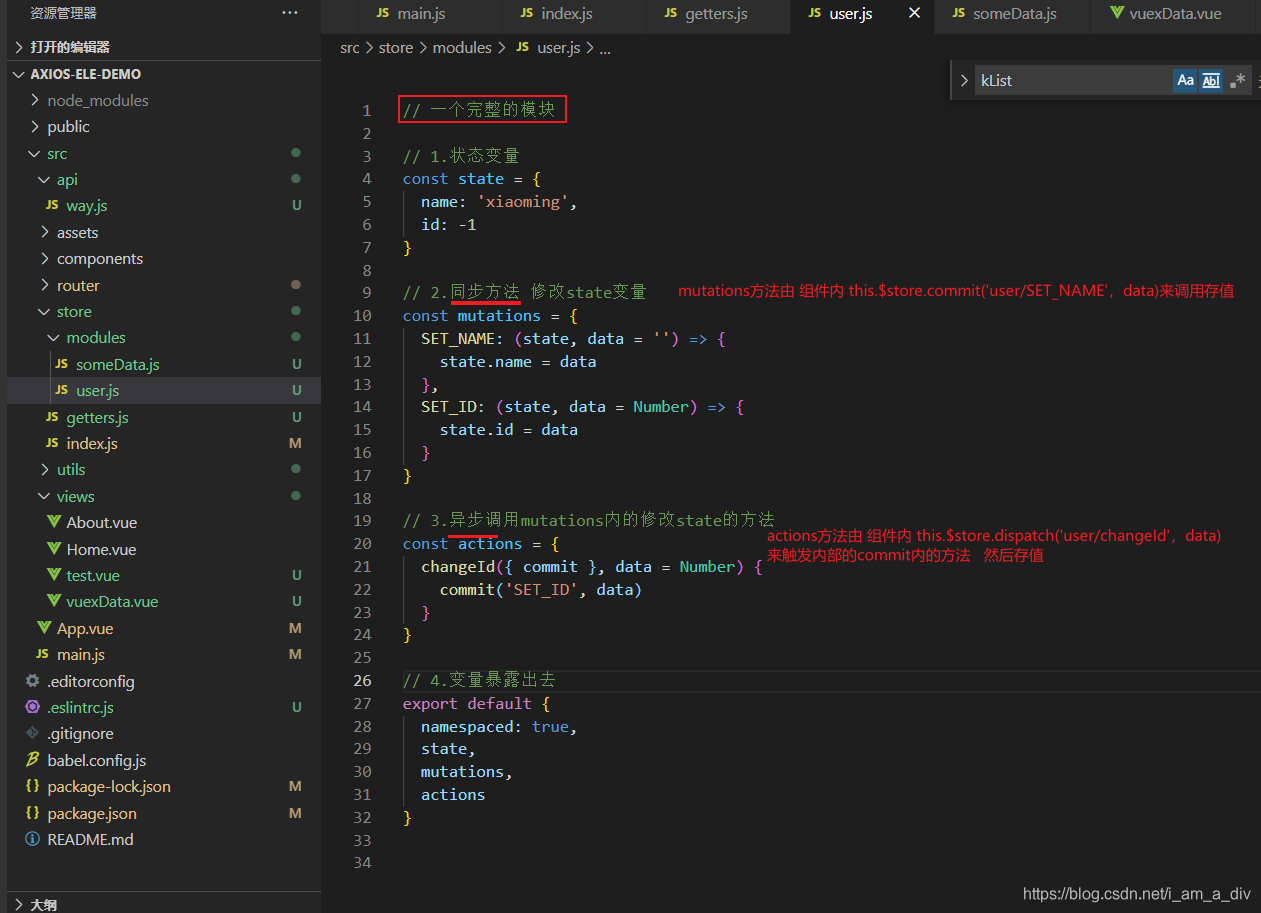Open the explorer more actions ellipsis
Viewport: 1261px width, 913px height.
point(290,13)
